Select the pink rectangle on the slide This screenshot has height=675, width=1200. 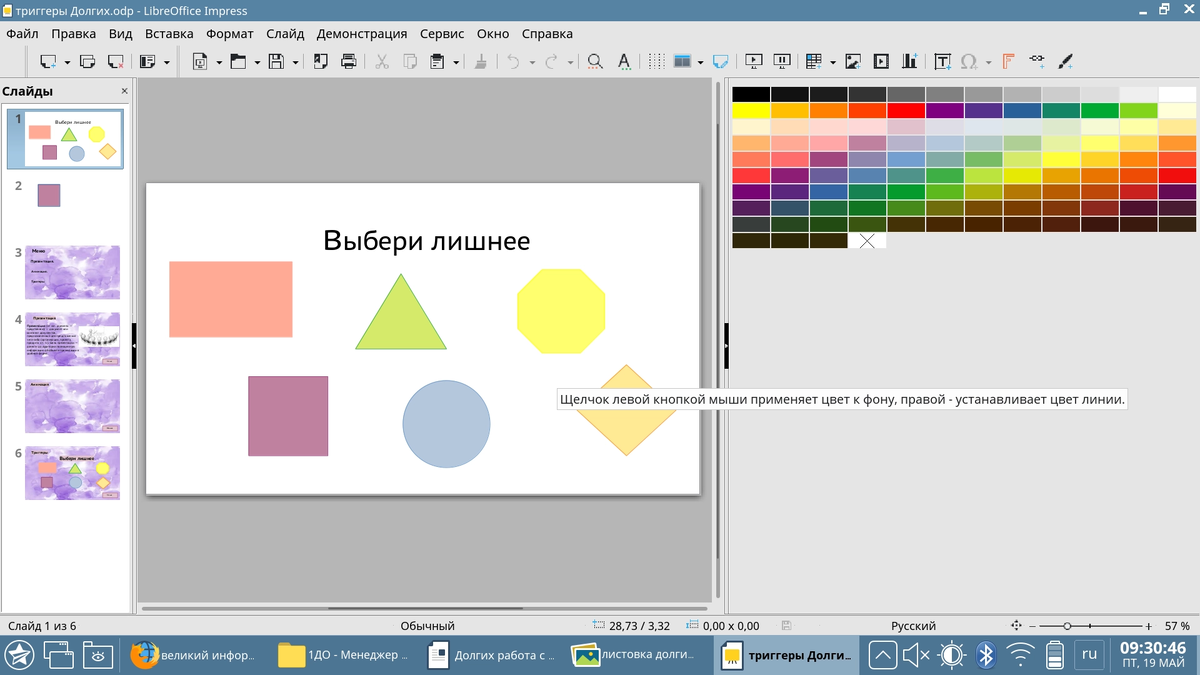(231, 299)
